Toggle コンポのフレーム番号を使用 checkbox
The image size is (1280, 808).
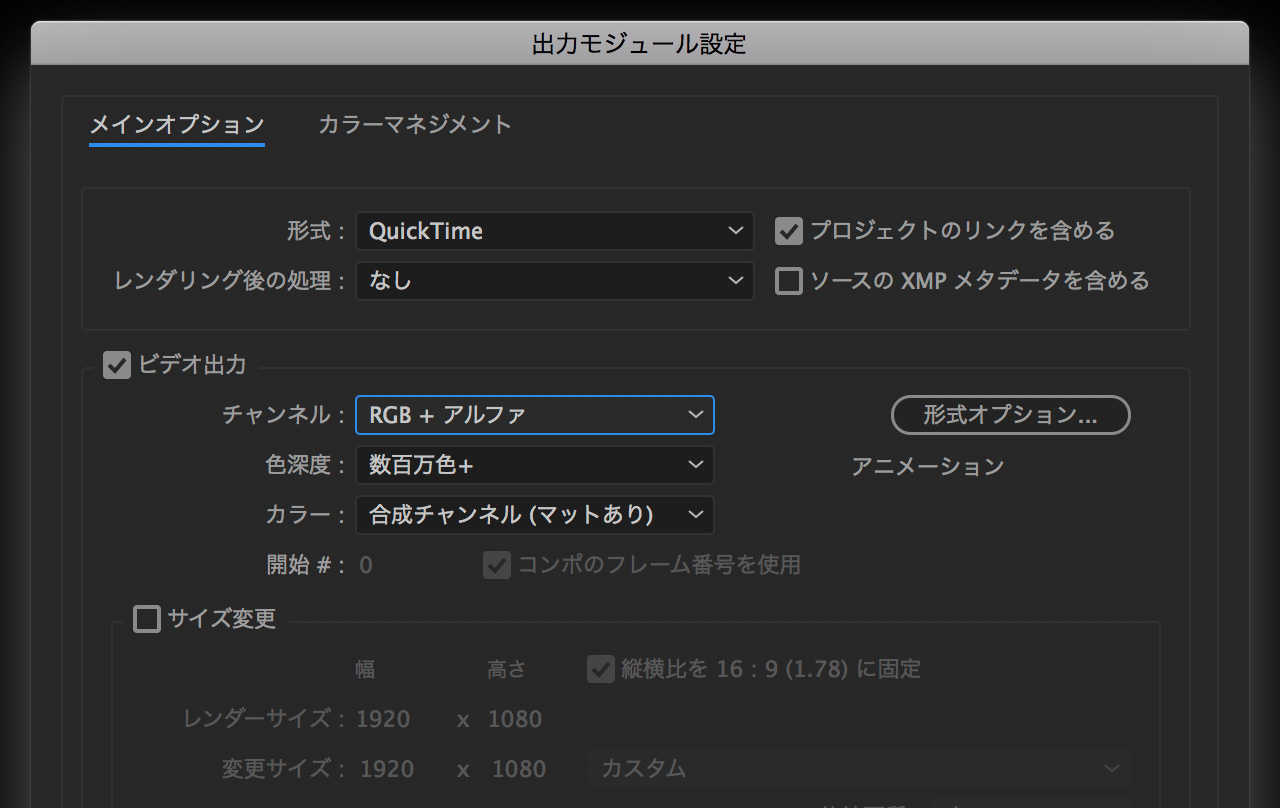tap(497, 565)
